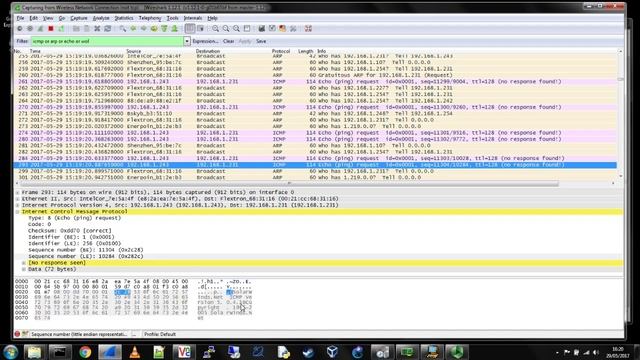The image size is (640, 360).
Task: Edit display filters icon
Action: click(x=272, y=29)
